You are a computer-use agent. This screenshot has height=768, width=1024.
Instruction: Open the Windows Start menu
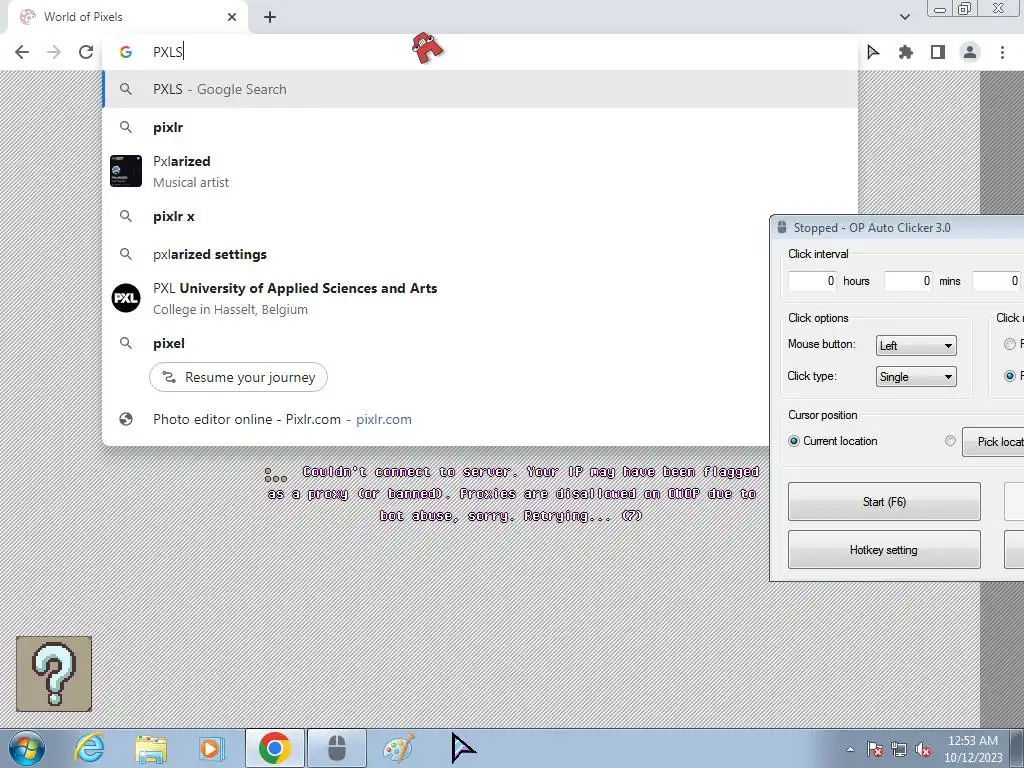[27, 748]
